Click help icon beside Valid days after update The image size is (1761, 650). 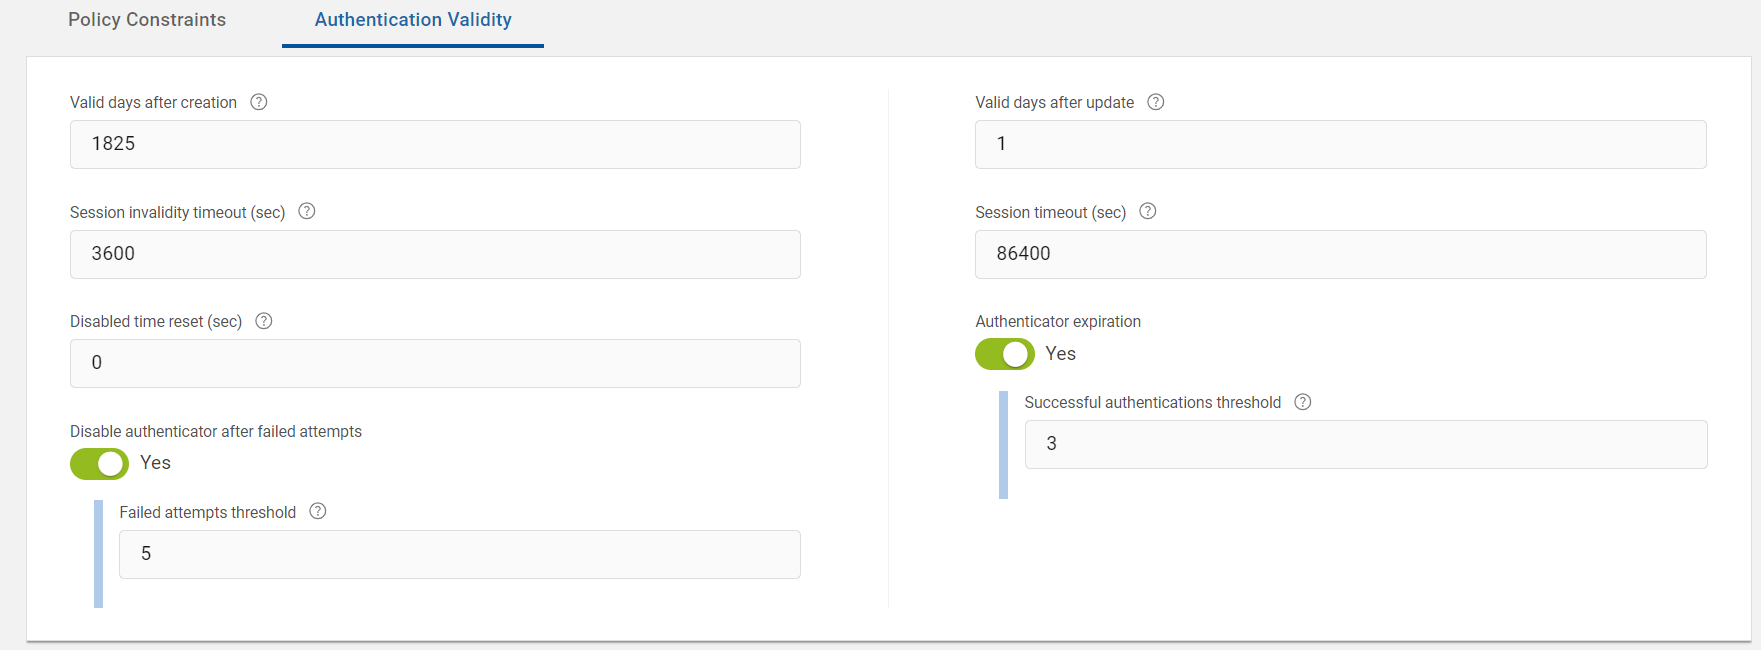point(1156,102)
